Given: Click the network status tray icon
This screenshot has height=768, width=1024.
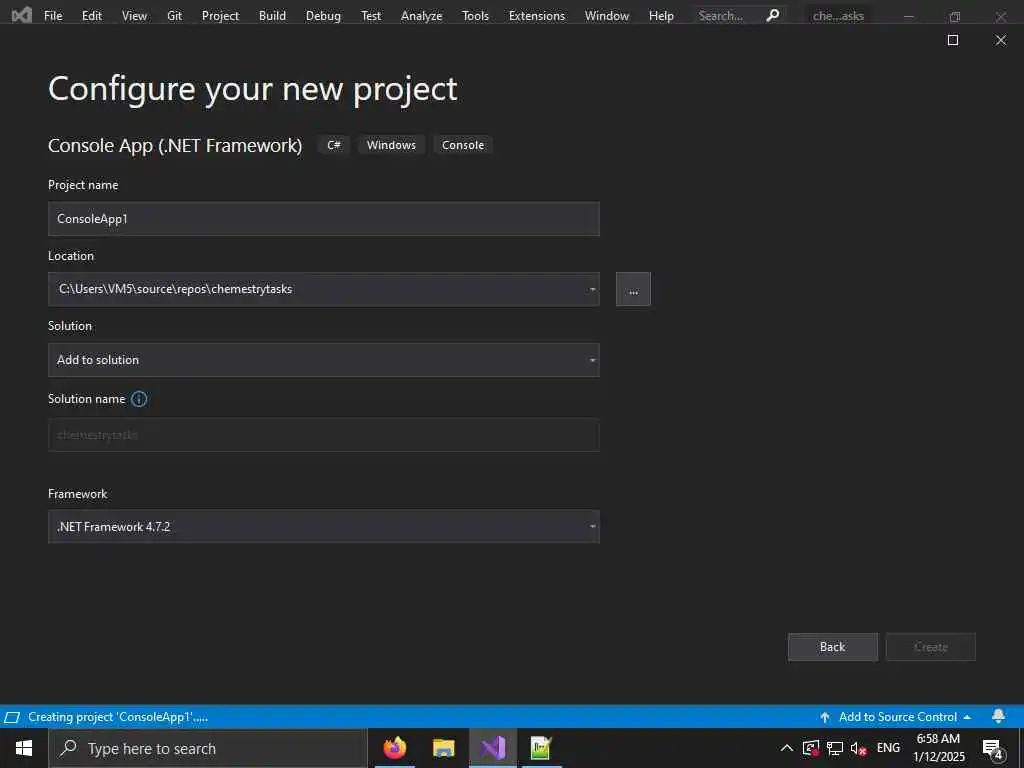Looking at the screenshot, I should point(835,748).
